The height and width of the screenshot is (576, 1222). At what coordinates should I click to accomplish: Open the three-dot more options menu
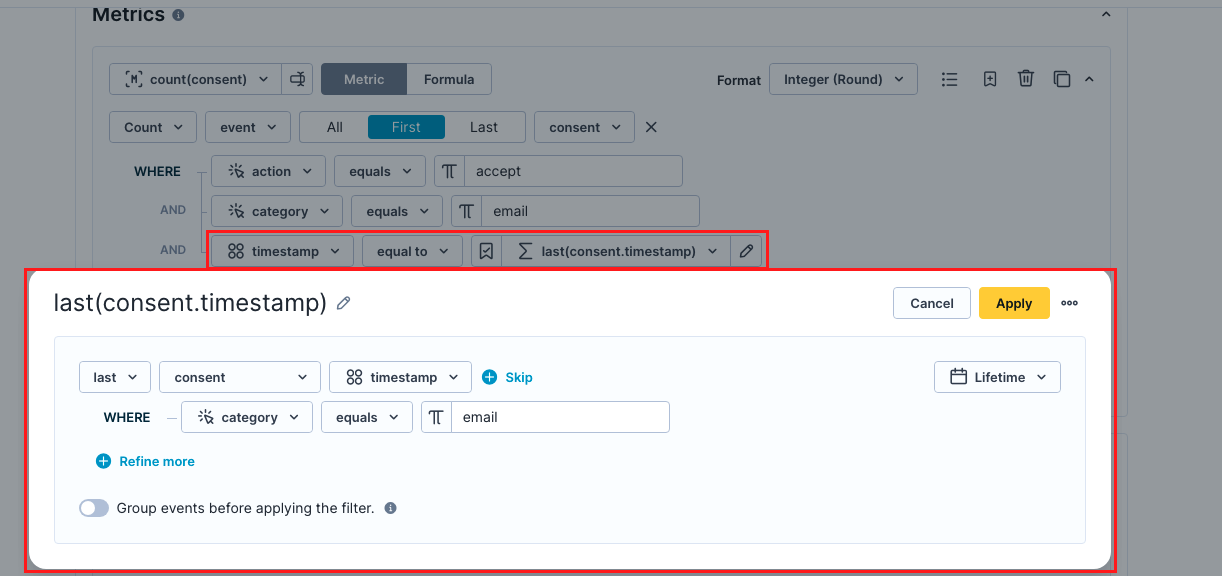pos(1070,303)
